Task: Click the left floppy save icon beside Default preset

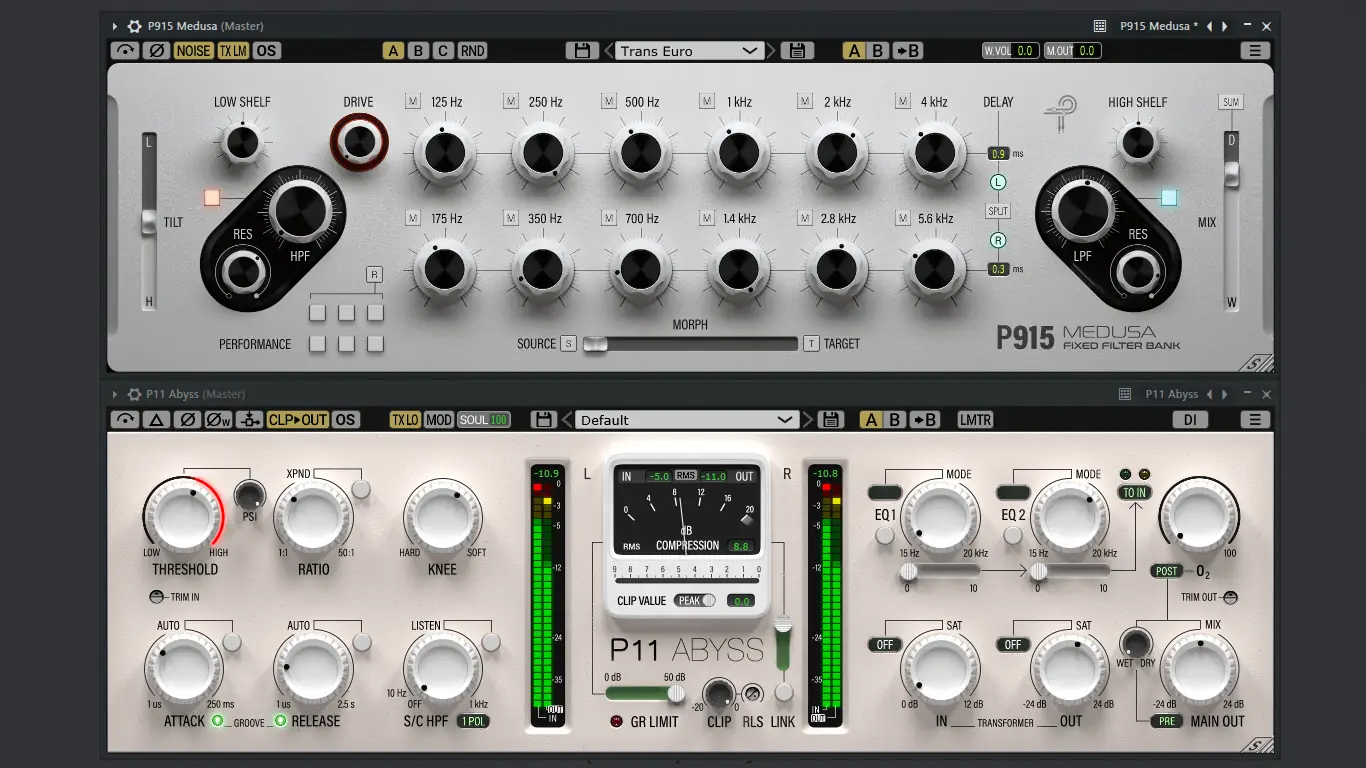Action: pos(543,420)
